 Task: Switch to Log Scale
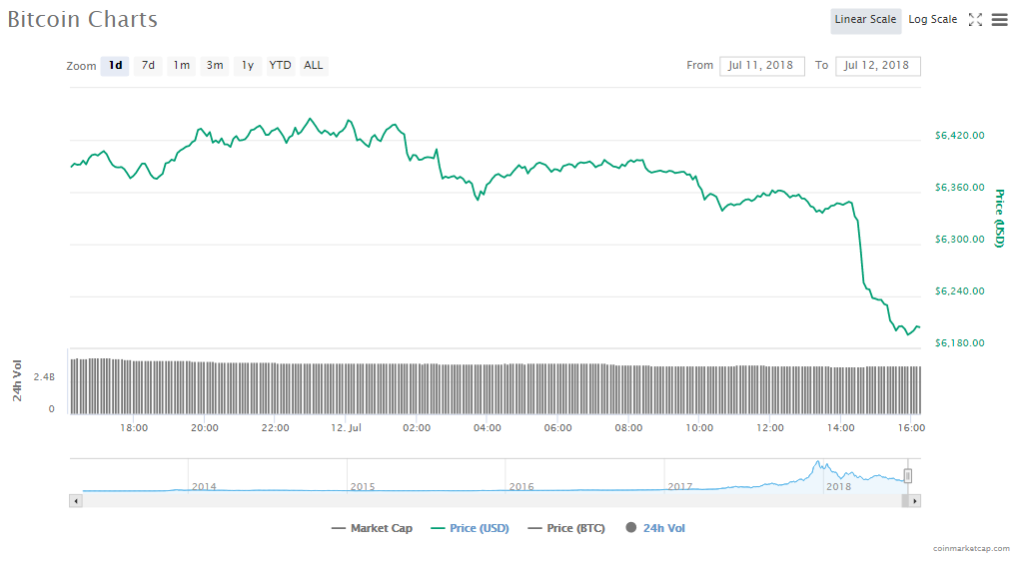click(x=932, y=19)
